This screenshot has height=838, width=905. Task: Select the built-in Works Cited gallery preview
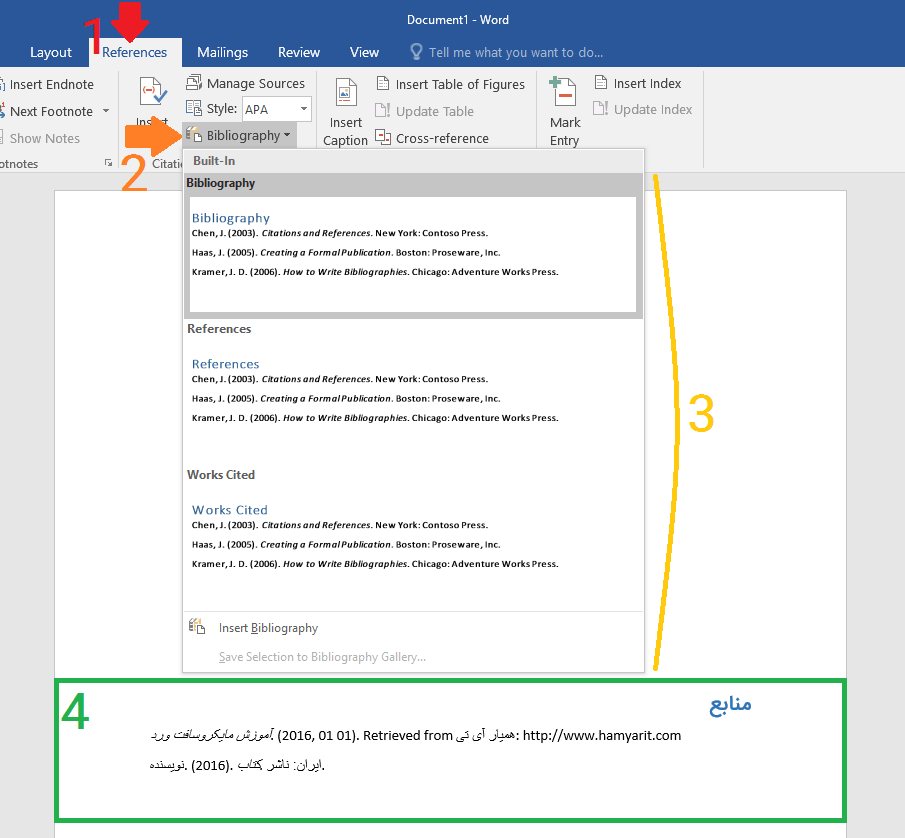coord(413,545)
